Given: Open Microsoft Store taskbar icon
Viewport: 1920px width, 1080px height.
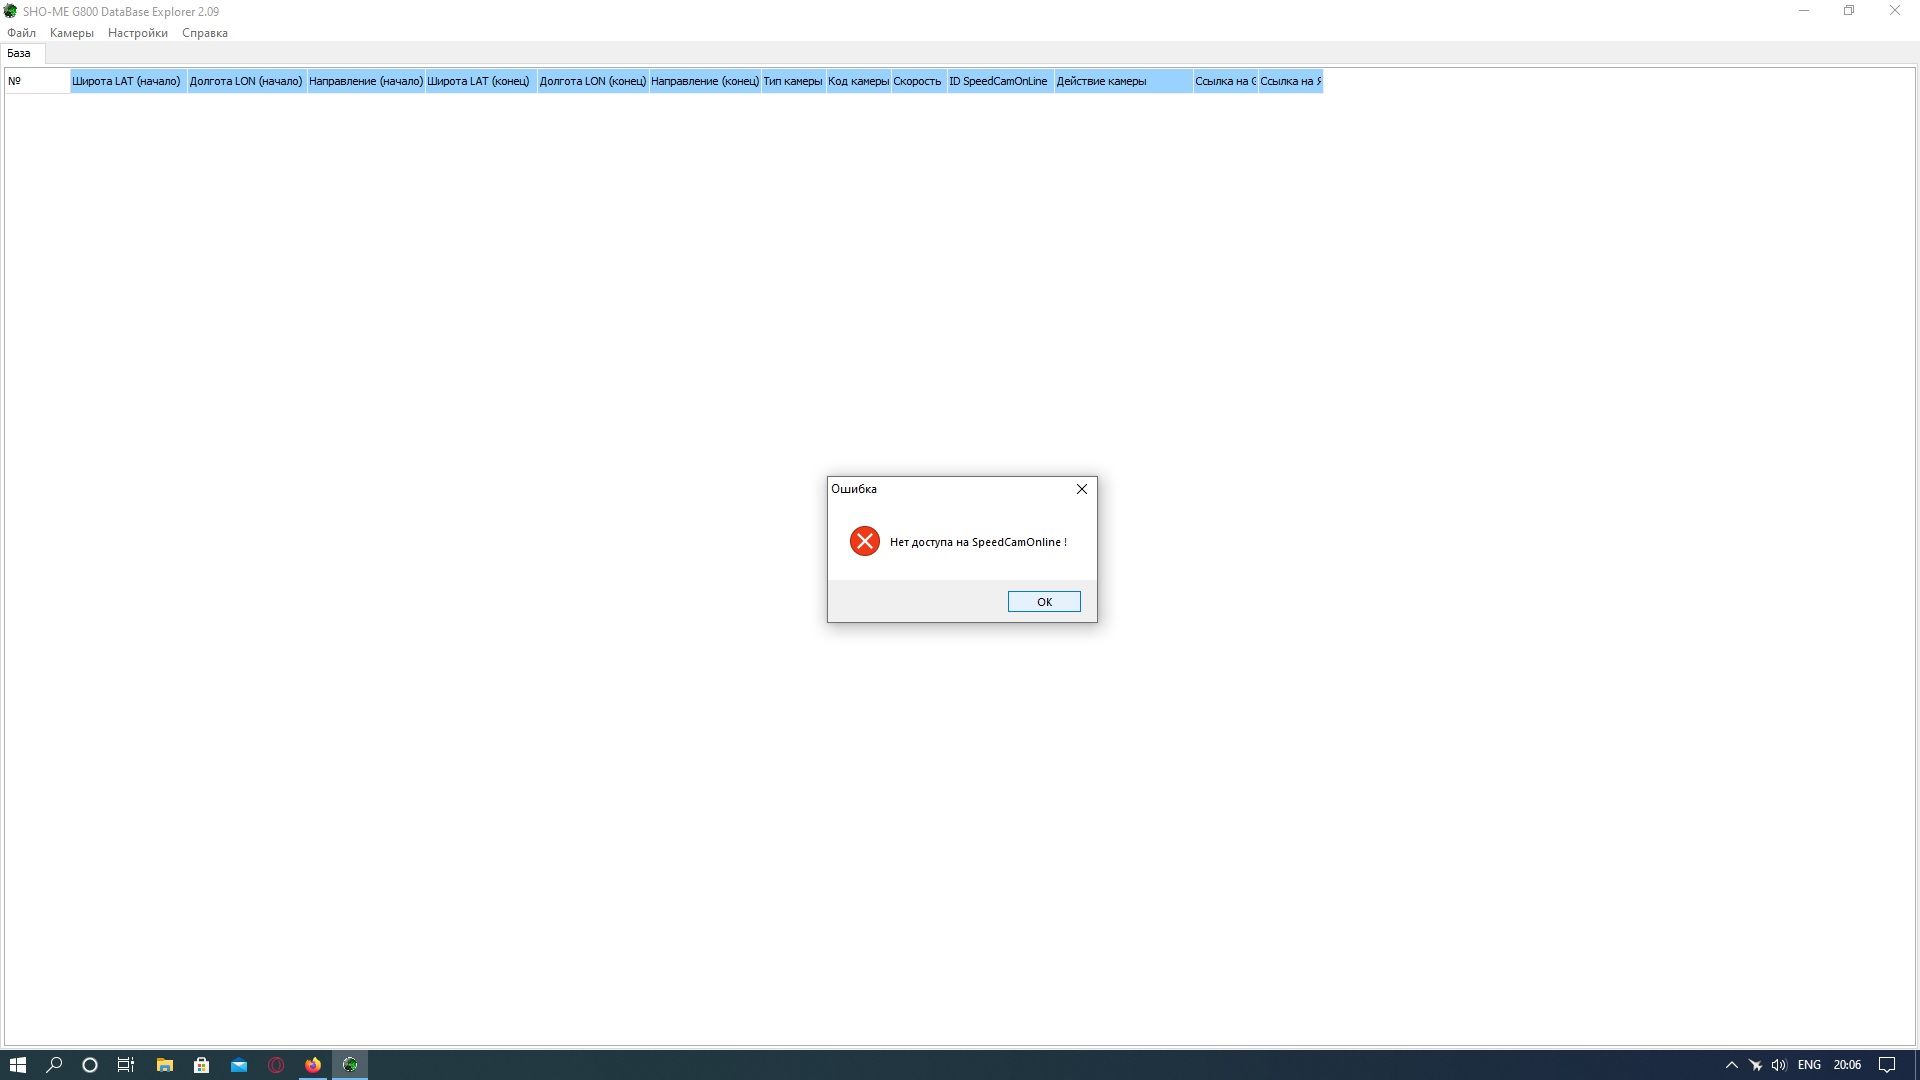Looking at the screenshot, I should click(x=201, y=1065).
